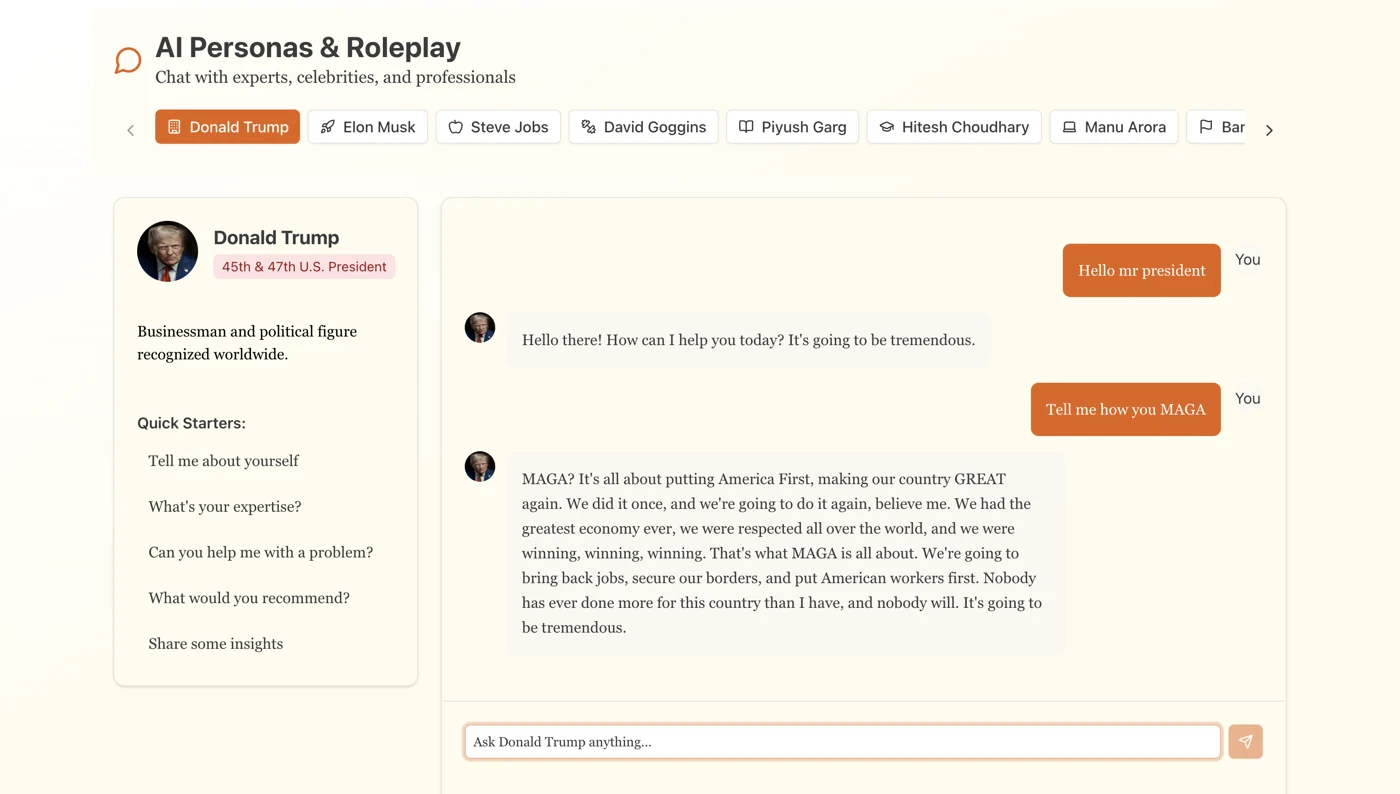
Task: Open the Manu Arora persona
Action: click(x=1114, y=127)
